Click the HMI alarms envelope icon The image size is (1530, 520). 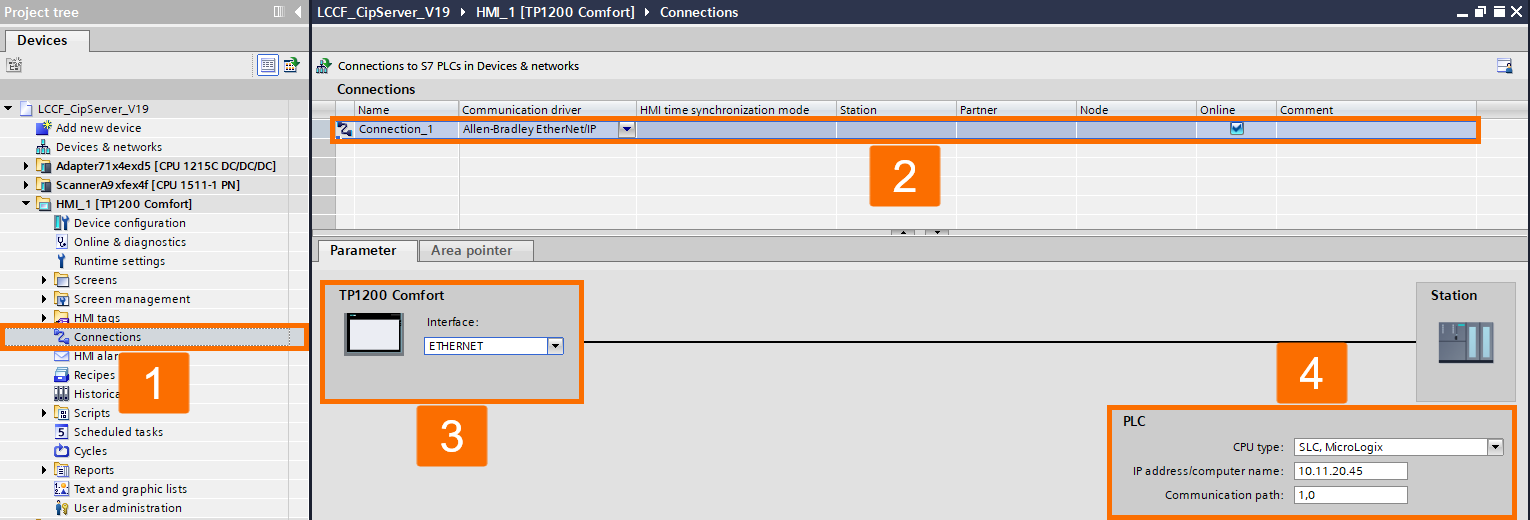click(62, 356)
